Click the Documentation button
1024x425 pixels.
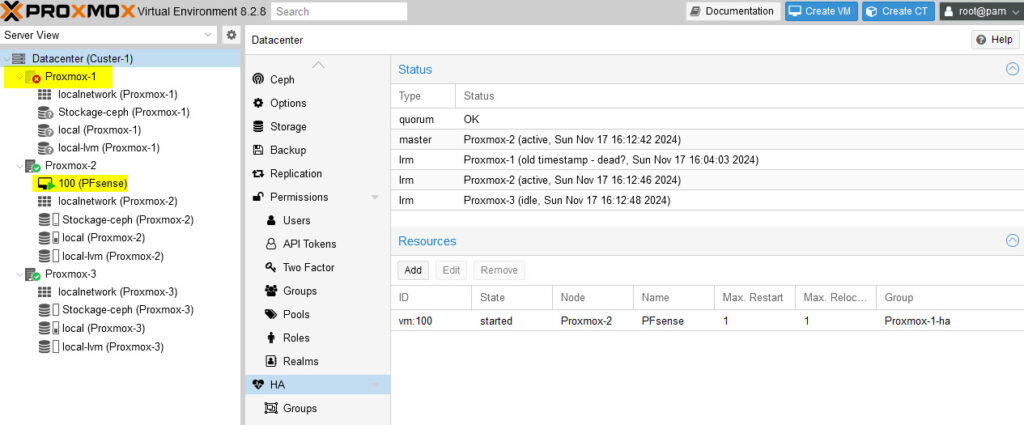(733, 11)
